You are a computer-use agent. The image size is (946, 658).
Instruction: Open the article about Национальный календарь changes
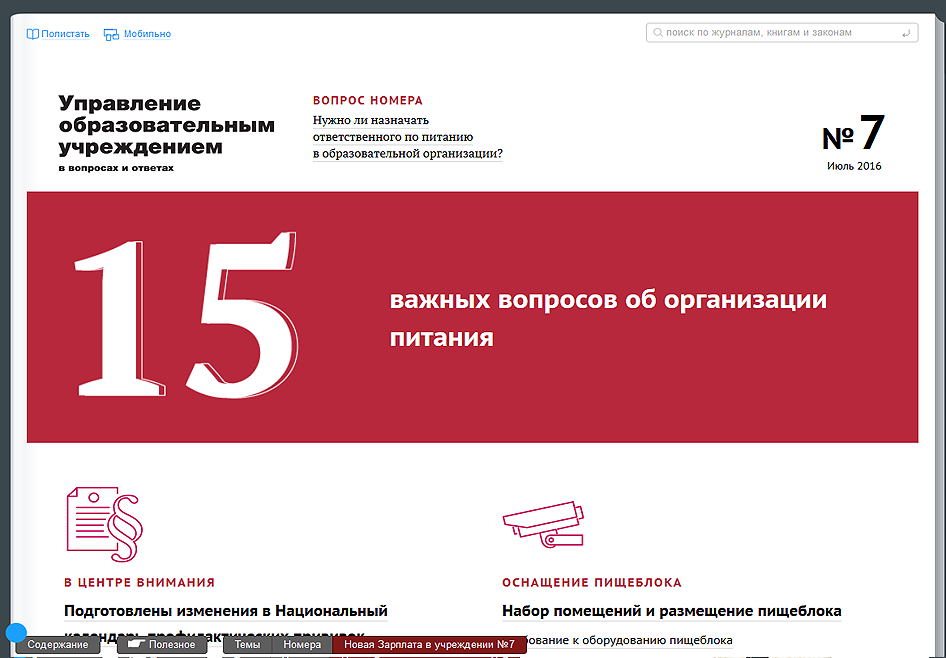coord(225,611)
